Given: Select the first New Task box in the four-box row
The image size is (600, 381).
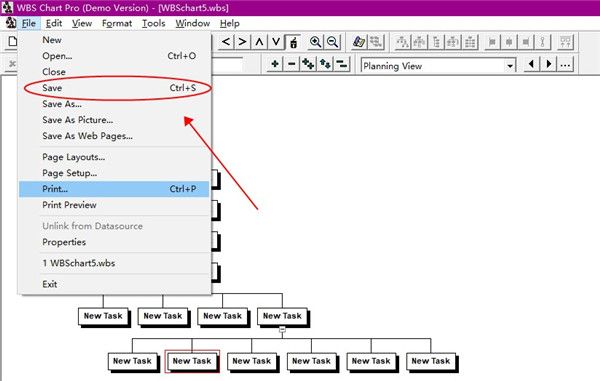Looking at the screenshot, I should [x=103, y=316].
